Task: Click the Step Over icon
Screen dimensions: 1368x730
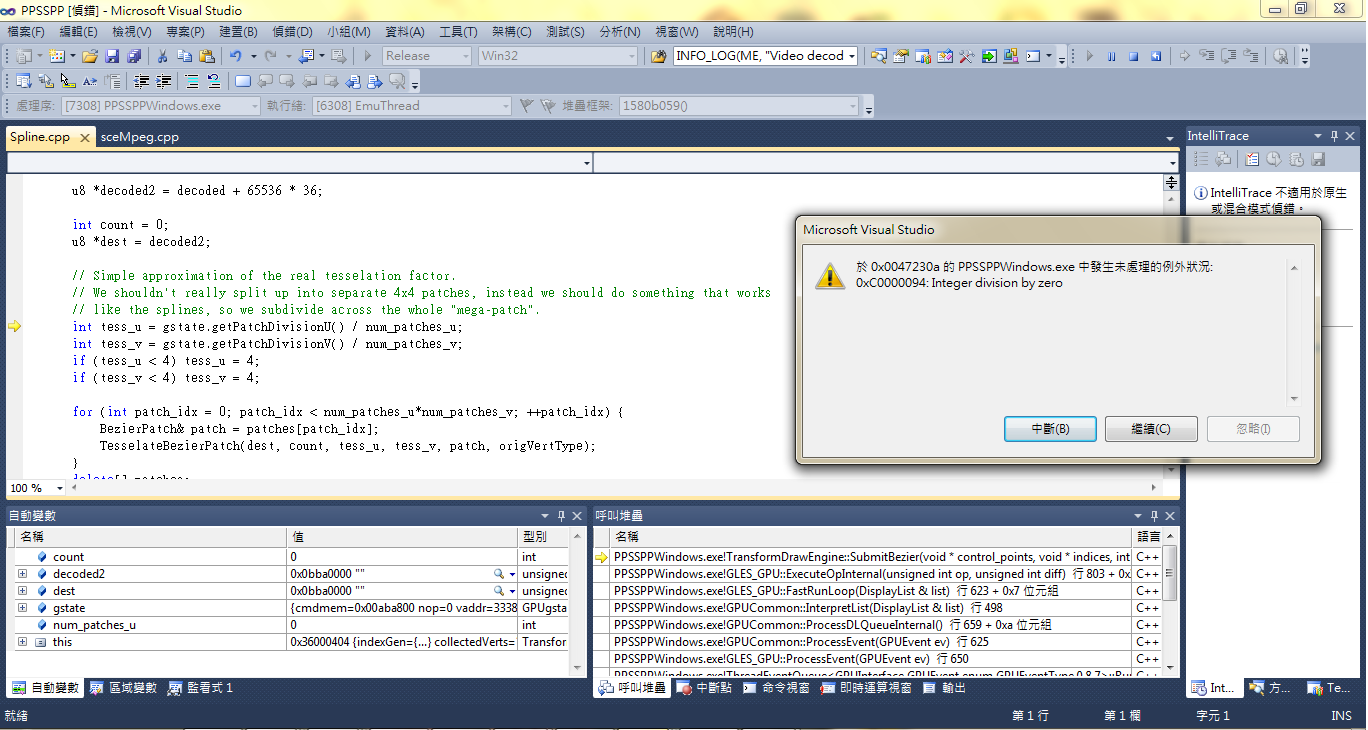Action: [x=1228, y=56]
